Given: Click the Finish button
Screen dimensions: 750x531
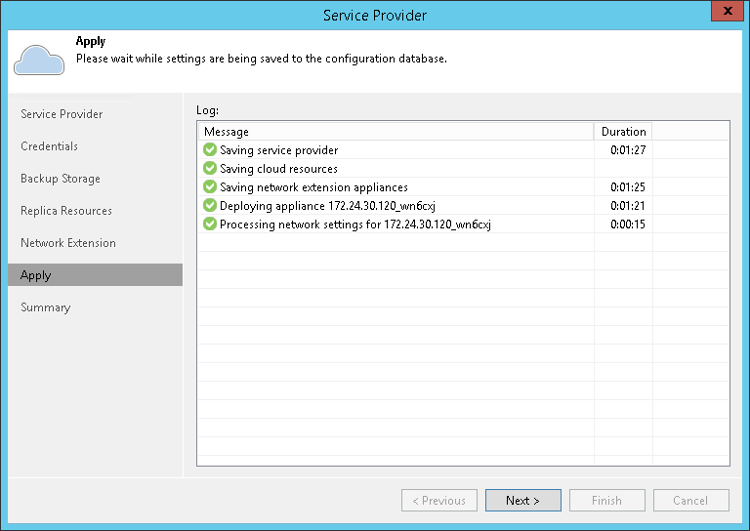Looking at the screenshot, I should (x=607, y=500).
